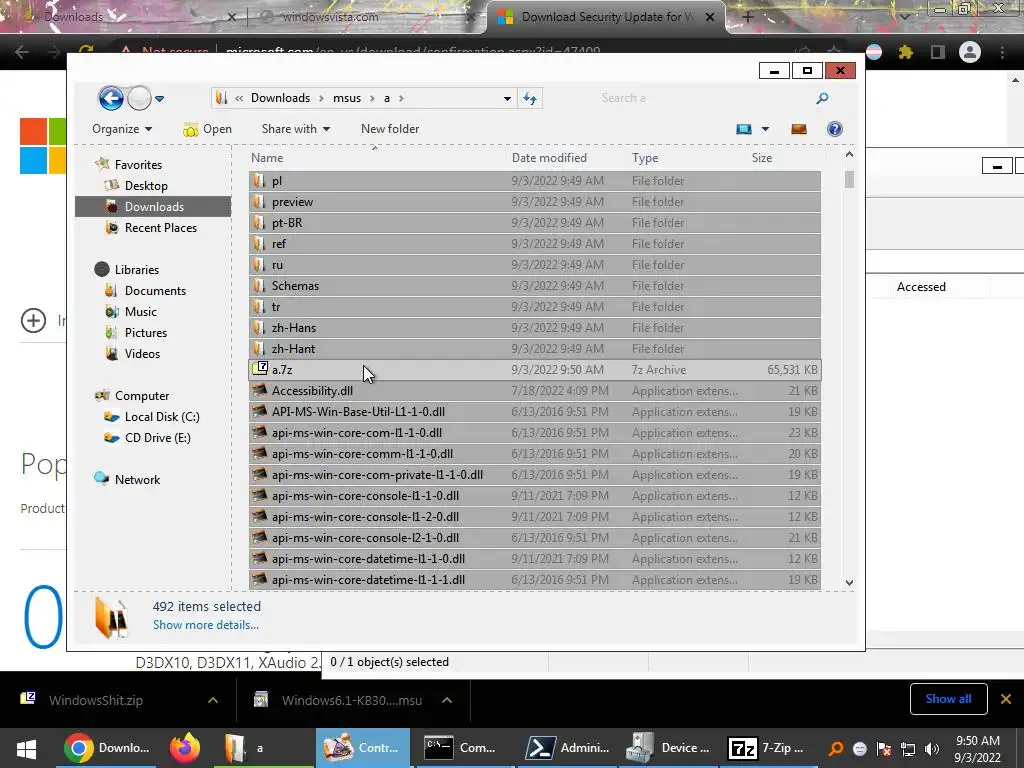Select the 'pt-BR' folder
This screenshot has height=768, width=1024.
coord(535,223)
